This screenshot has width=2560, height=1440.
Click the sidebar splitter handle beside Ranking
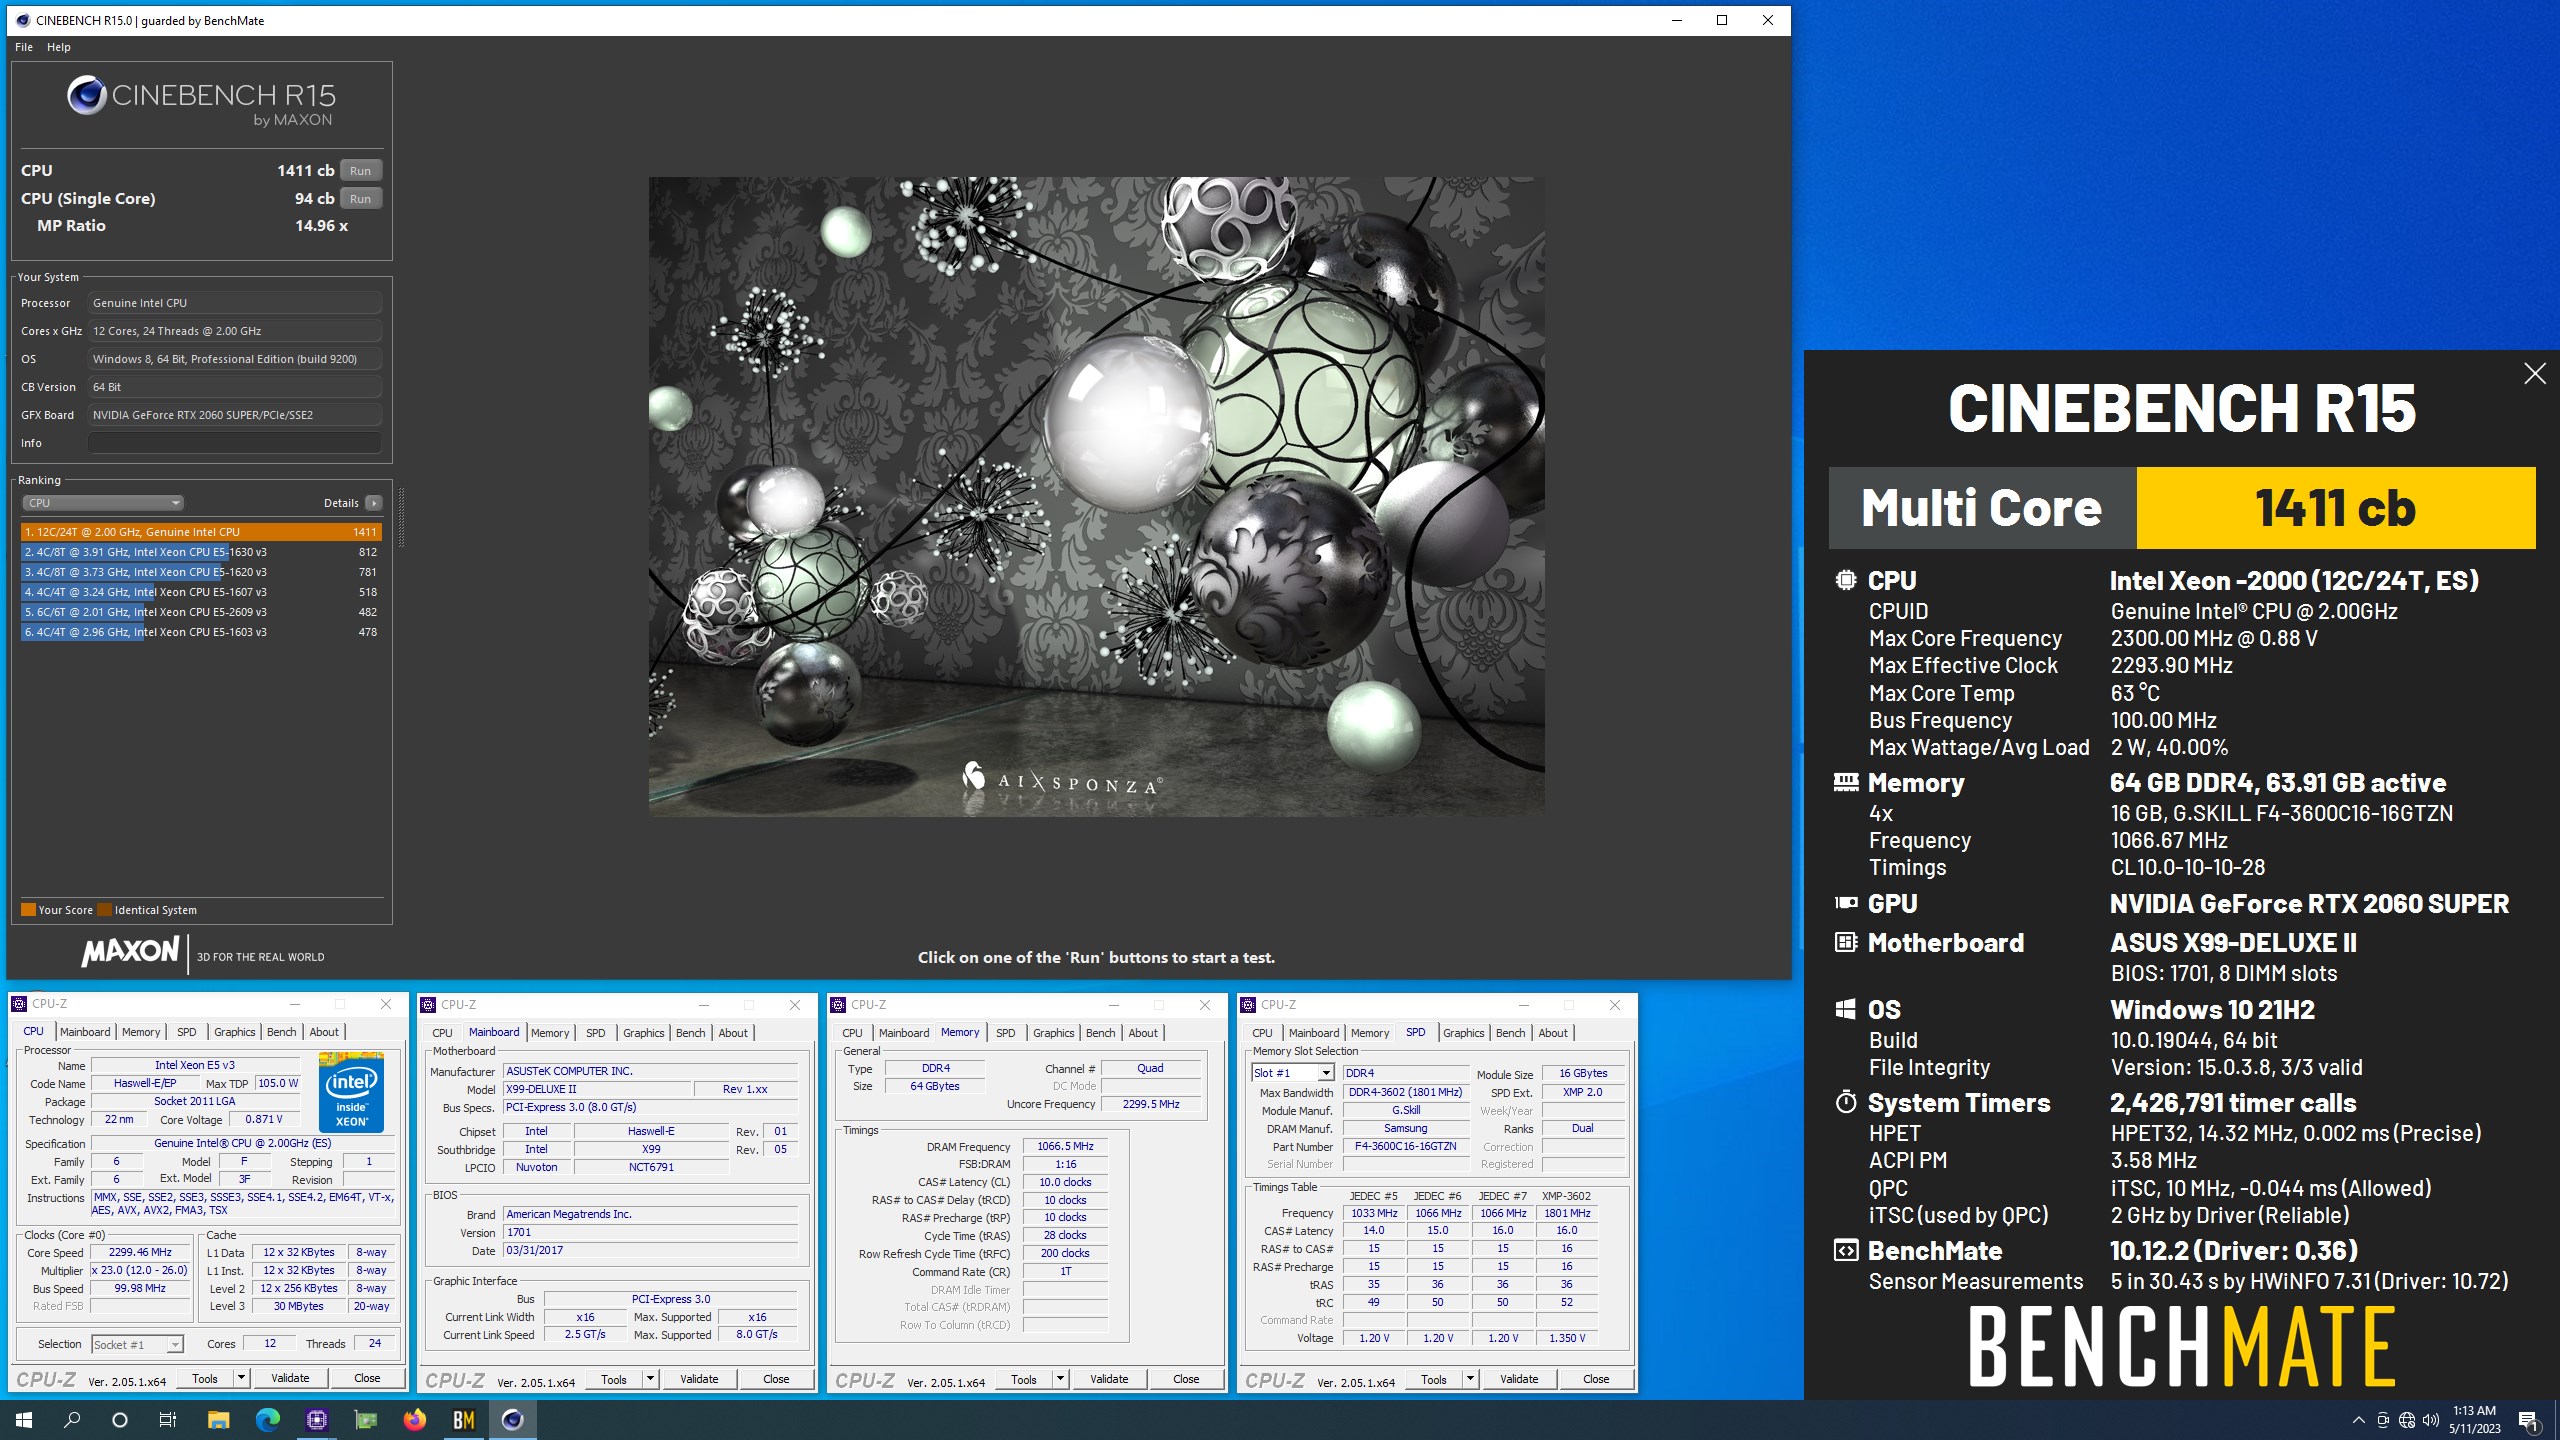coord(401,517)
